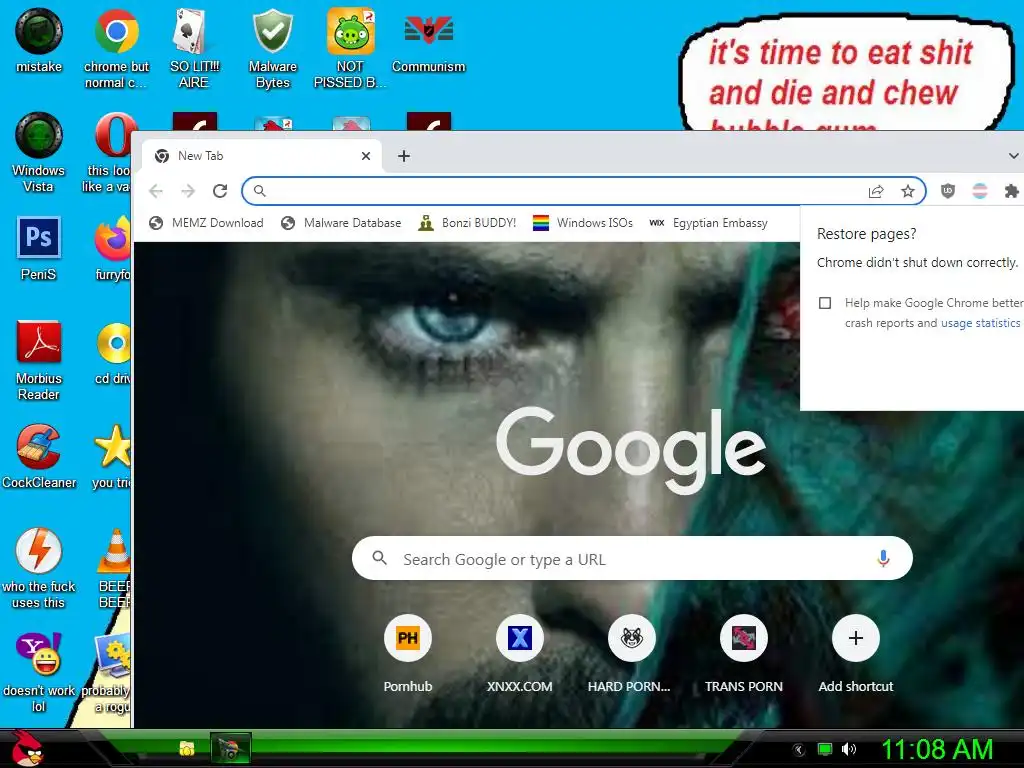Open a new tab with the plus button
The image size is (1024, 768).
tap(404, 155)
